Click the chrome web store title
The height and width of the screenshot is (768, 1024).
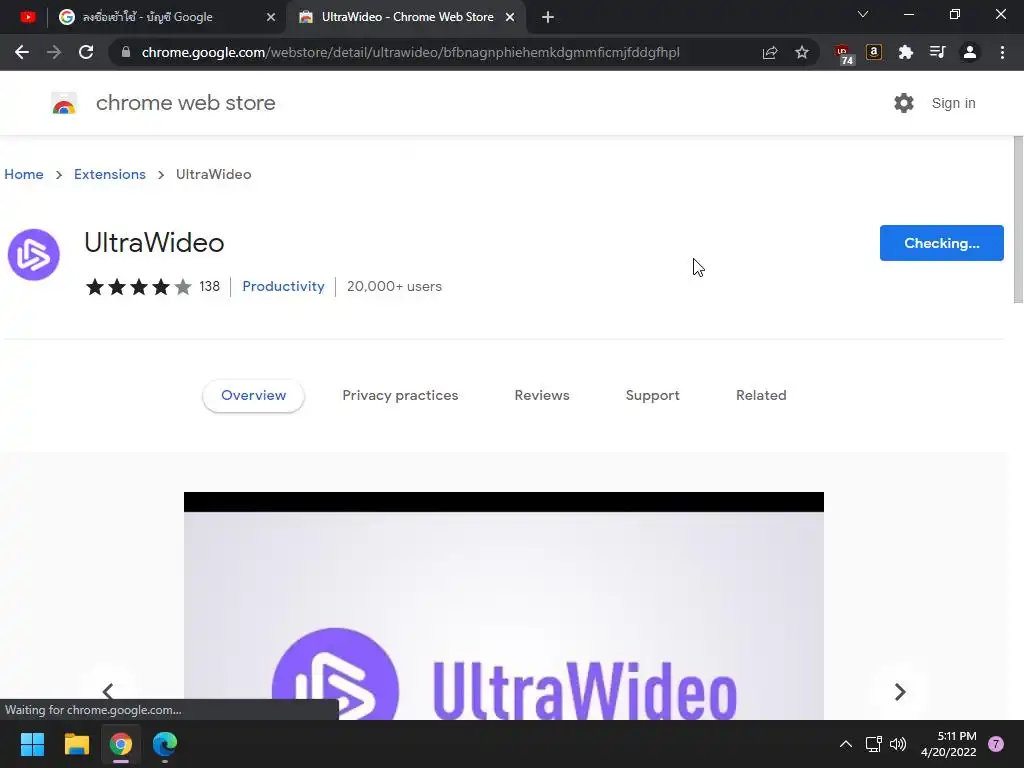tap(185, 103)
